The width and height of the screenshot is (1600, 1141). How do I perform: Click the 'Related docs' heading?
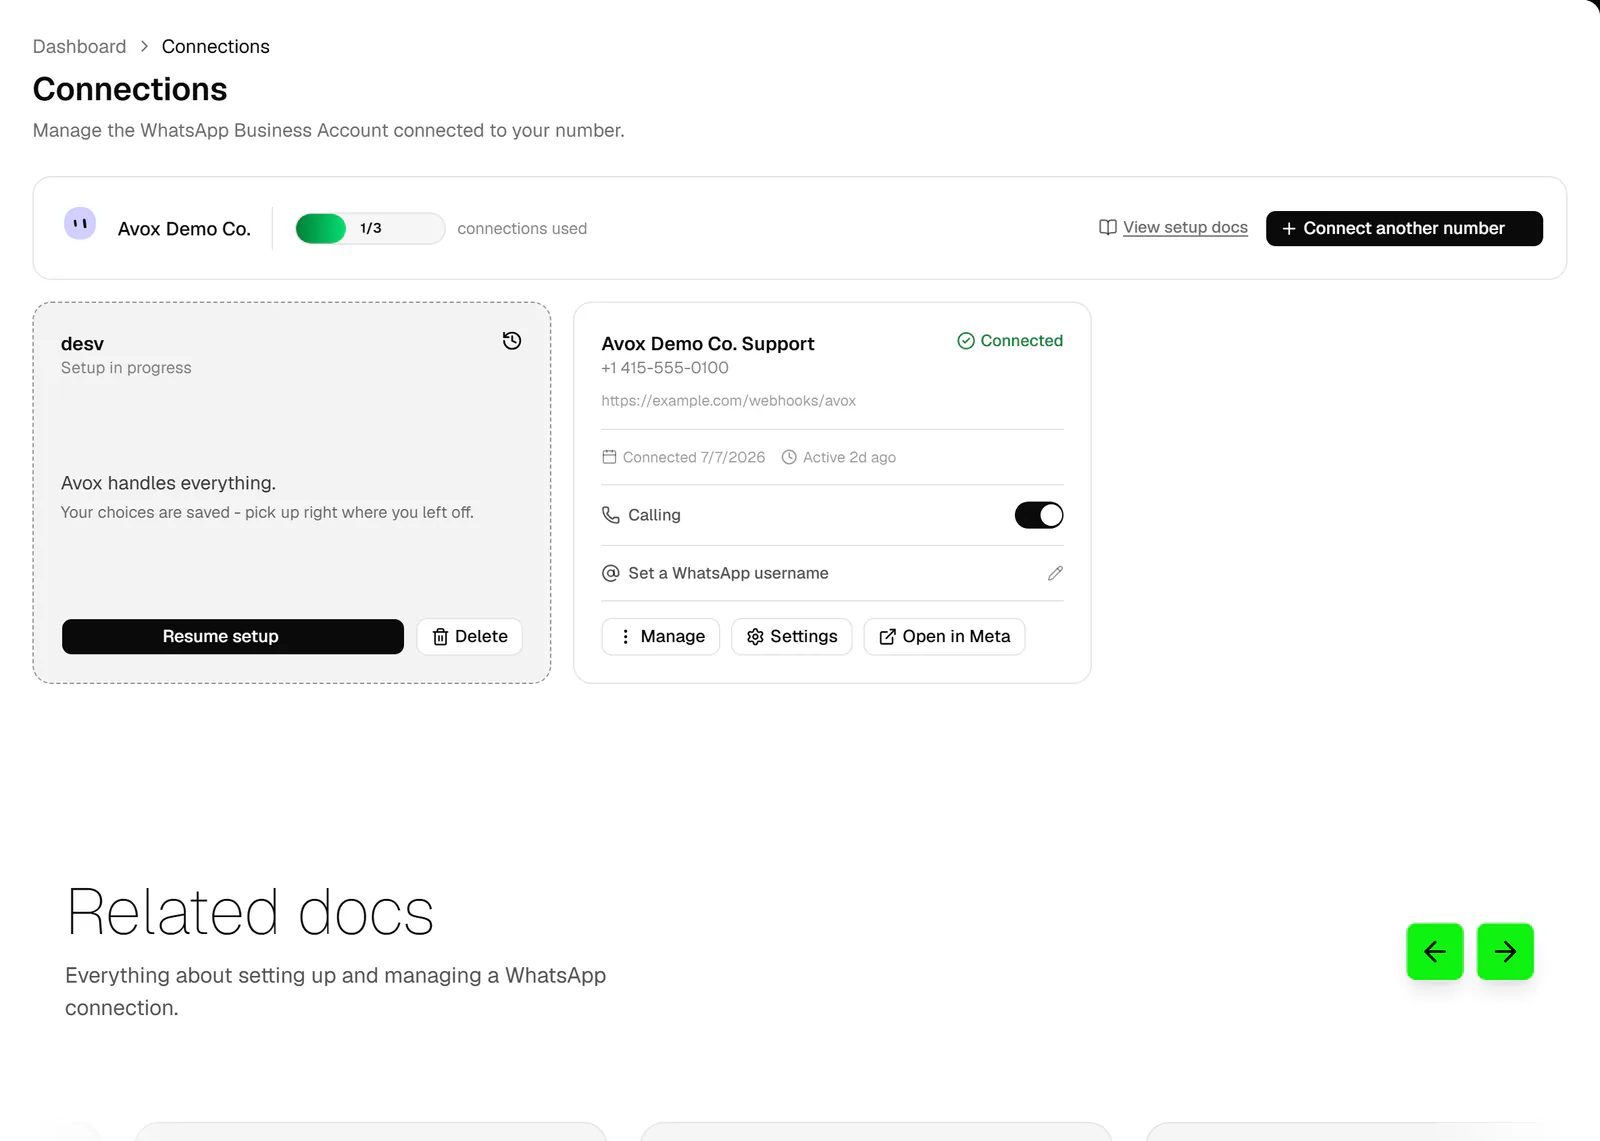250,912
